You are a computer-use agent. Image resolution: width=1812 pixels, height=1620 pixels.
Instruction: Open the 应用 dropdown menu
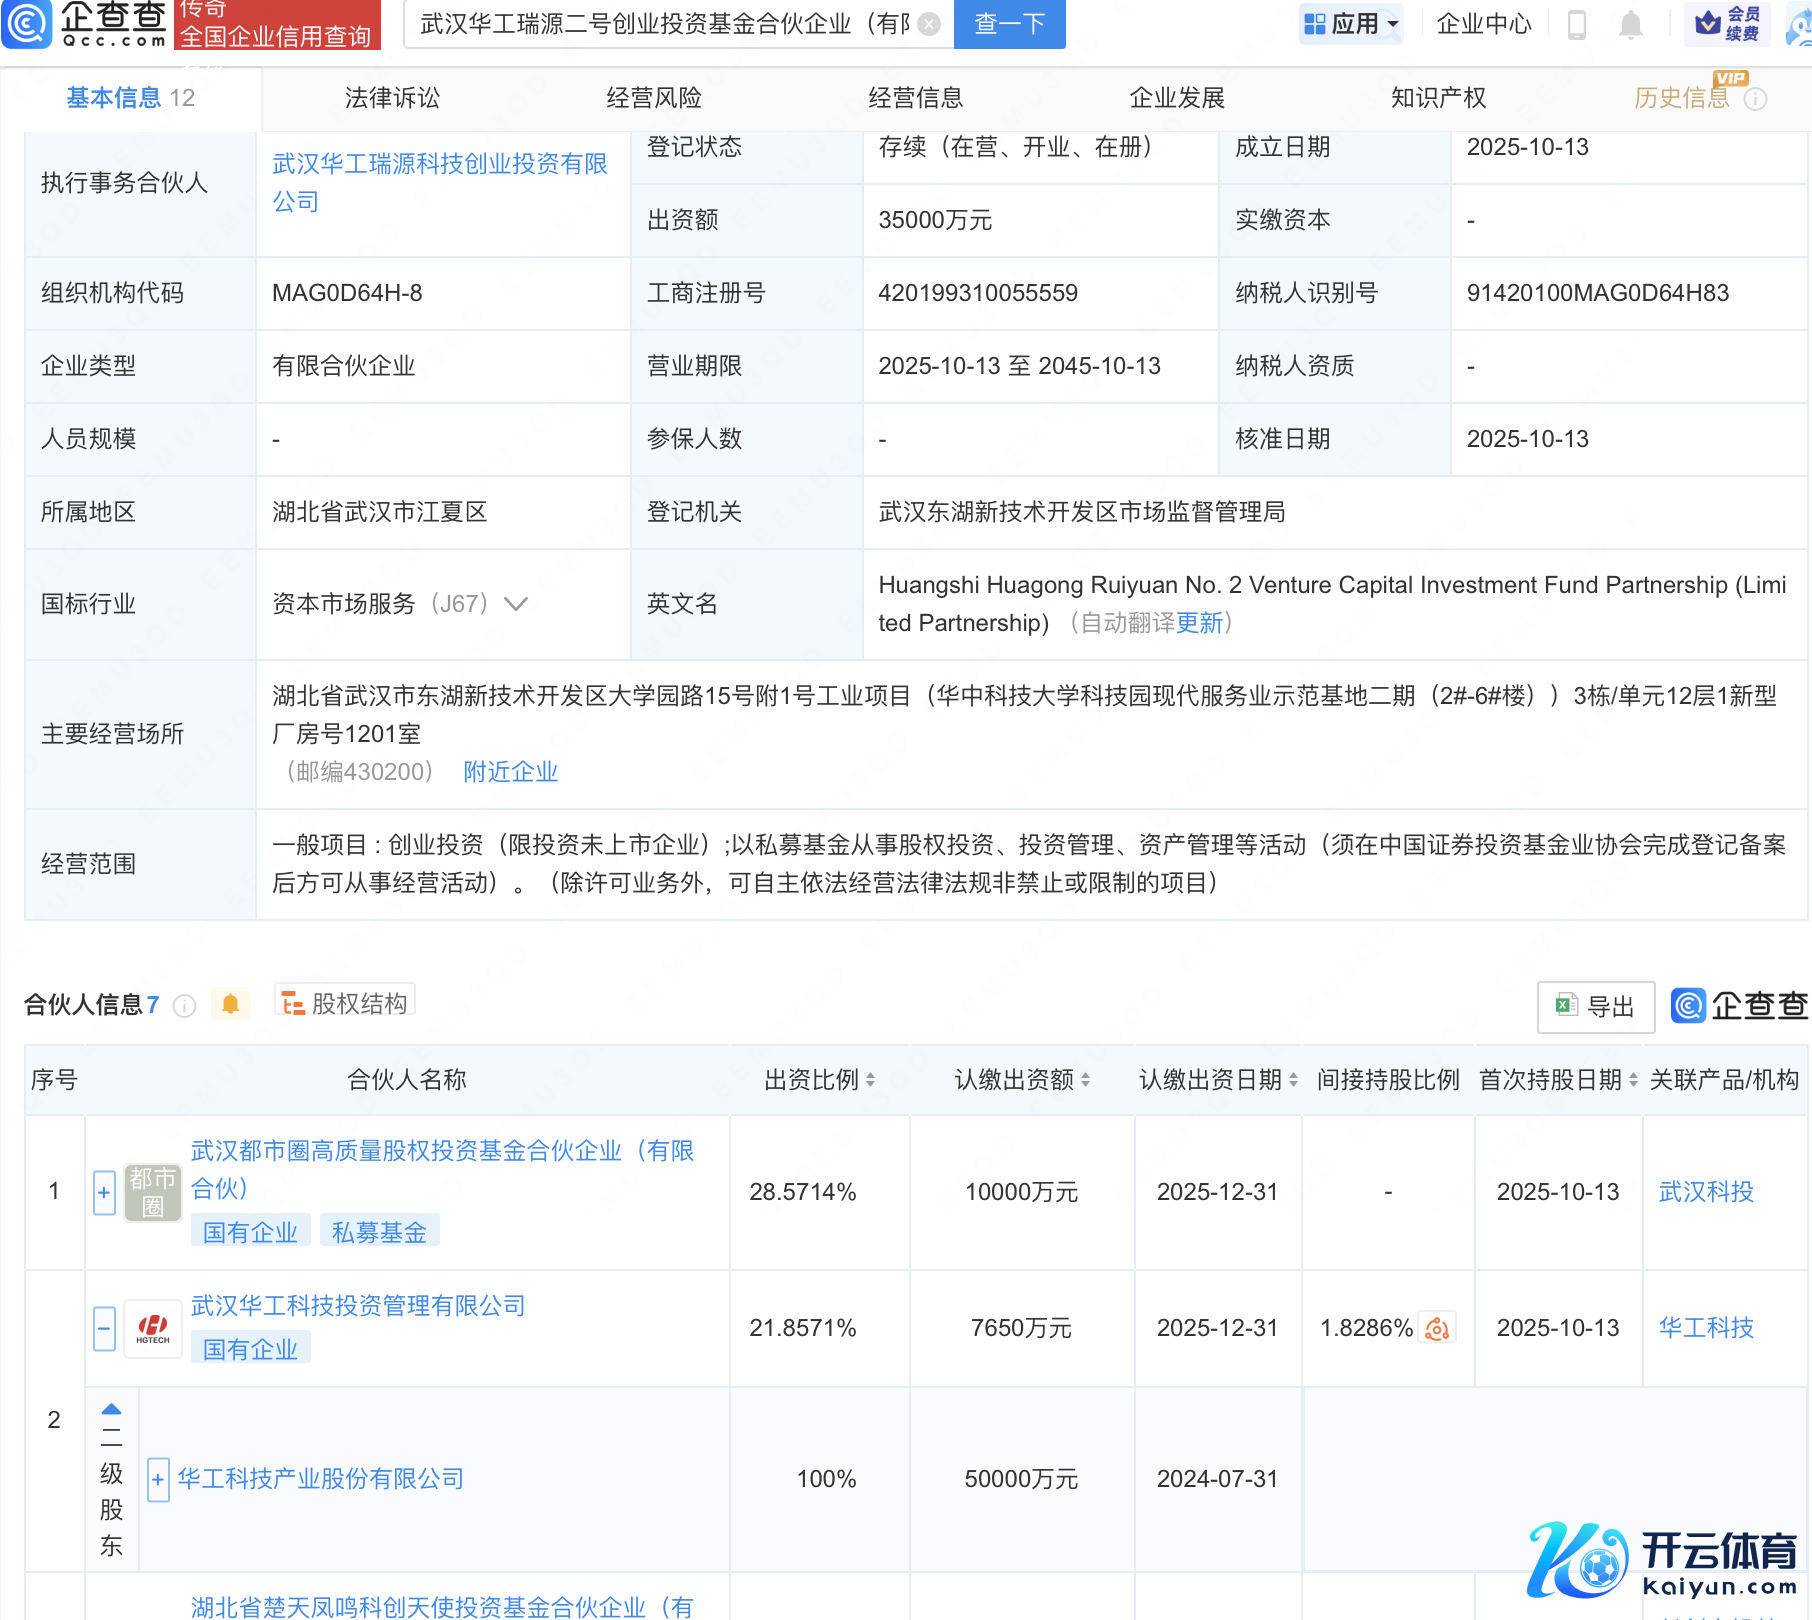coord(1351,24)
